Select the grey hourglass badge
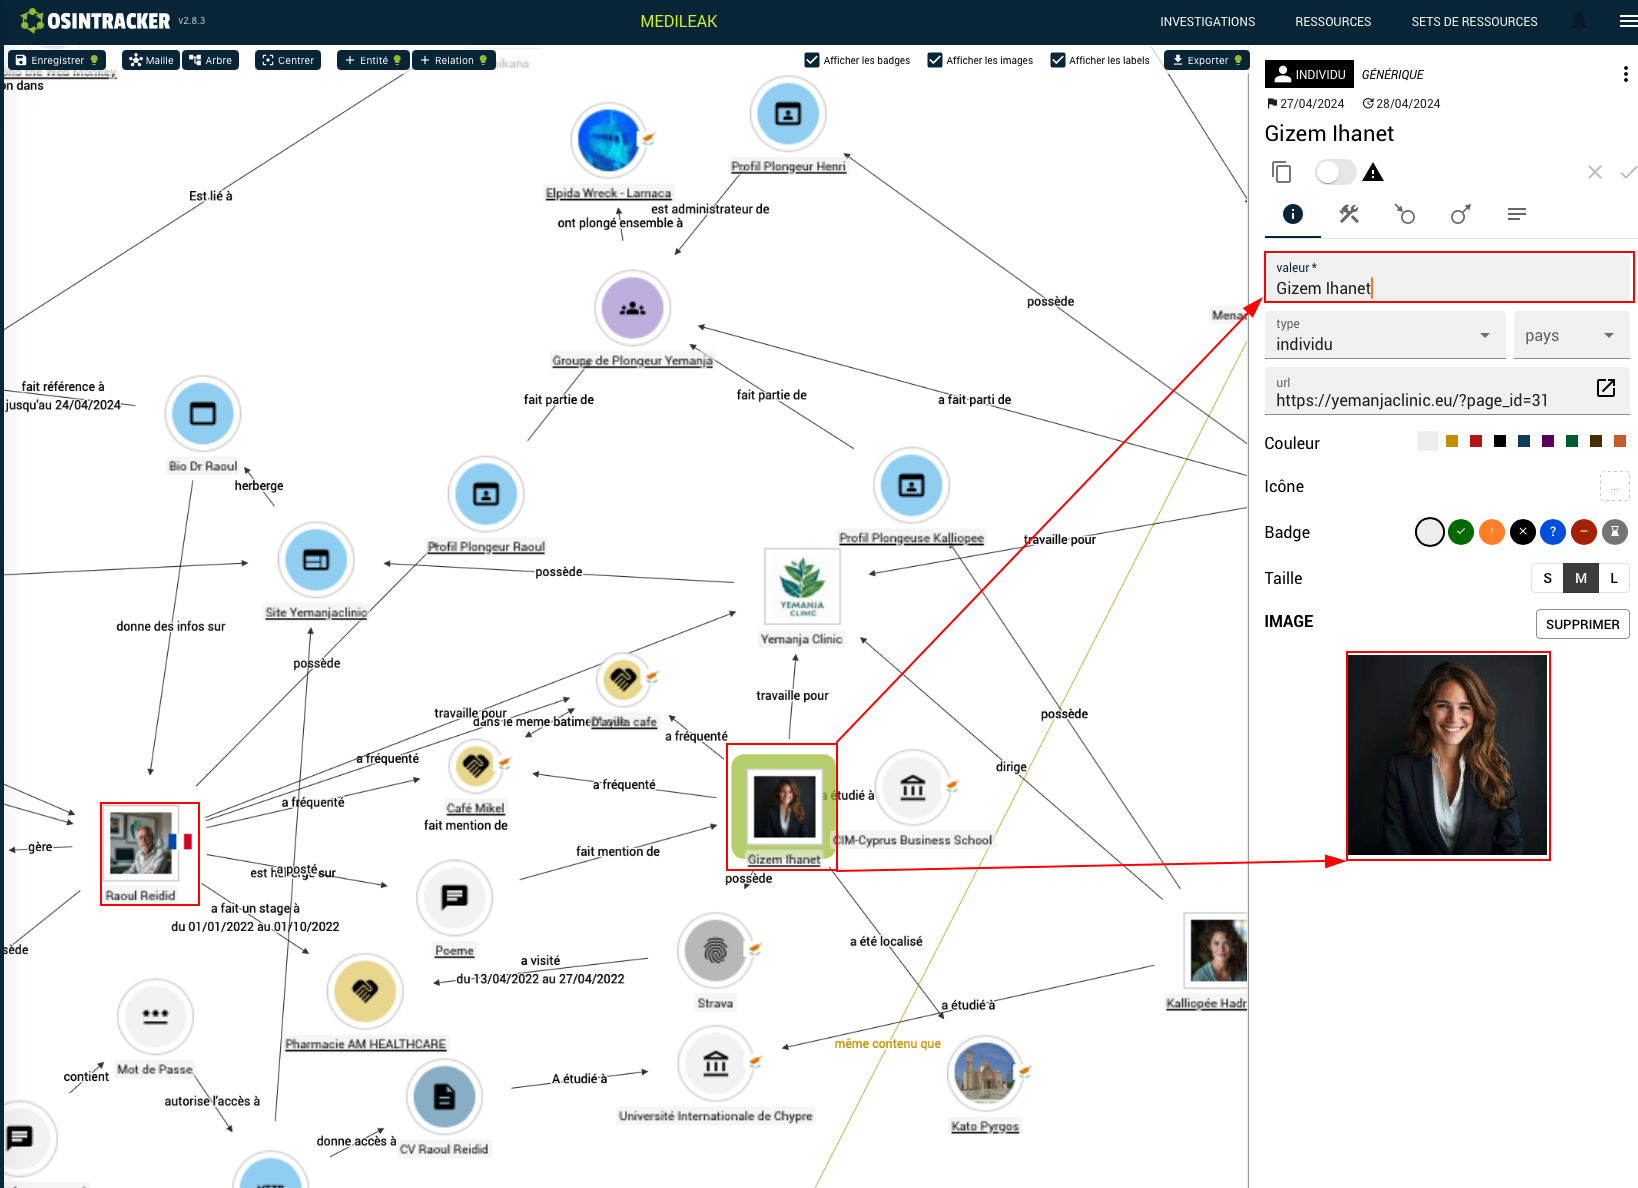 pyautogui.click(x=1615, y=532)
